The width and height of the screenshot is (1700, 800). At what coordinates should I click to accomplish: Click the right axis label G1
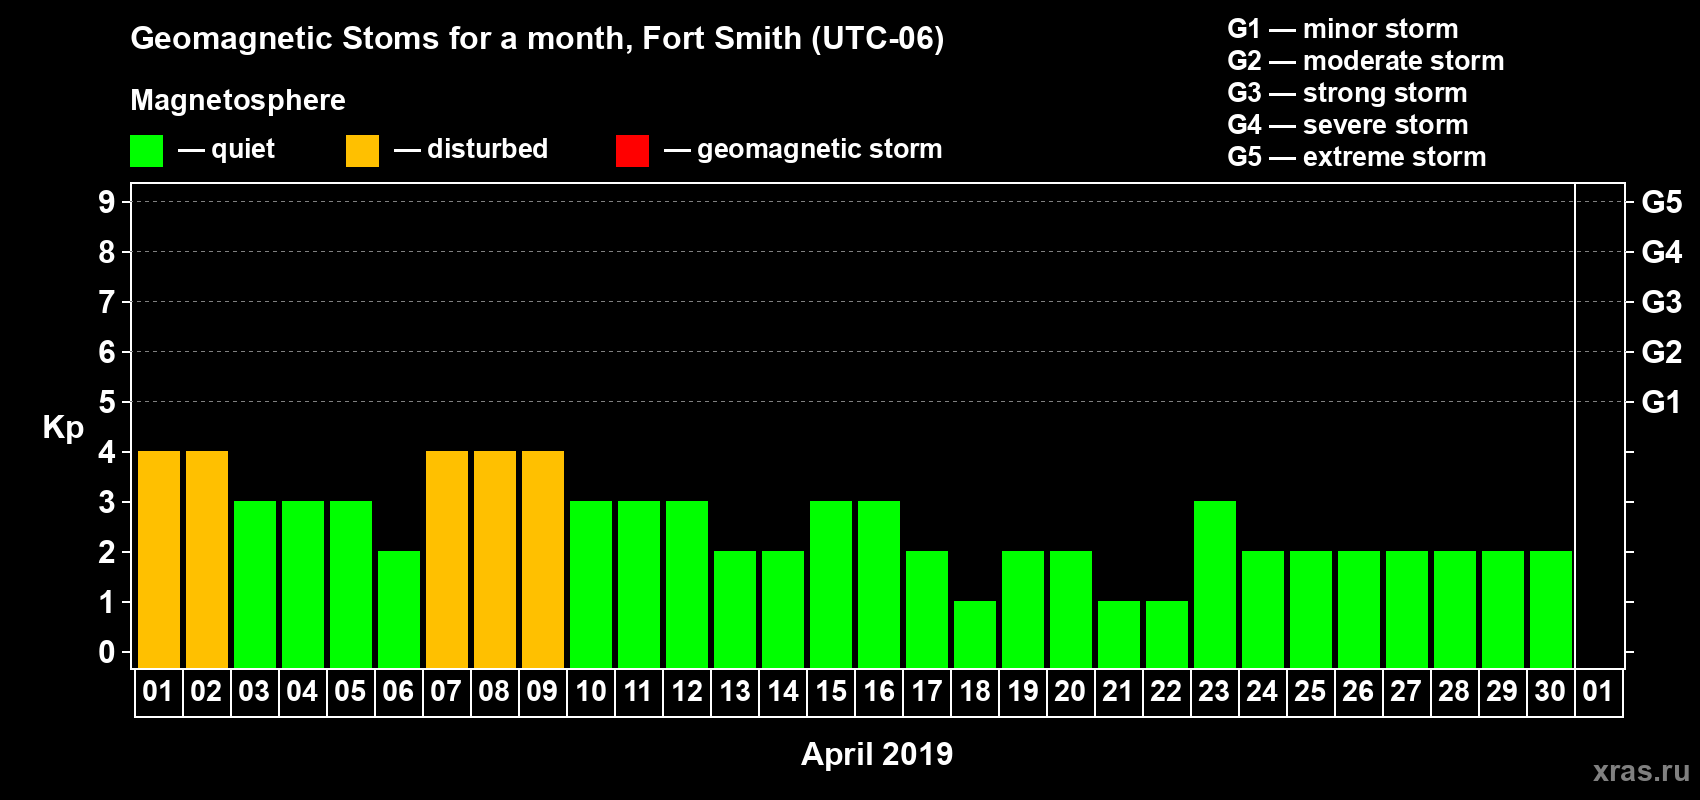coord(1662,402)
